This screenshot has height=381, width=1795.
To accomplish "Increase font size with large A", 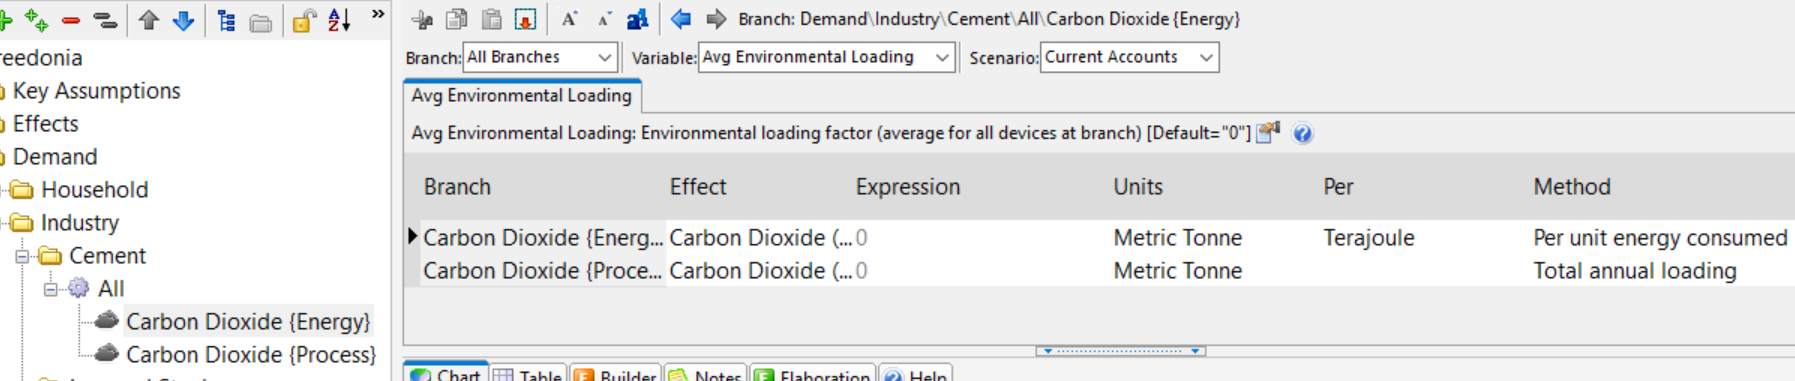I will tap(569, 19).
